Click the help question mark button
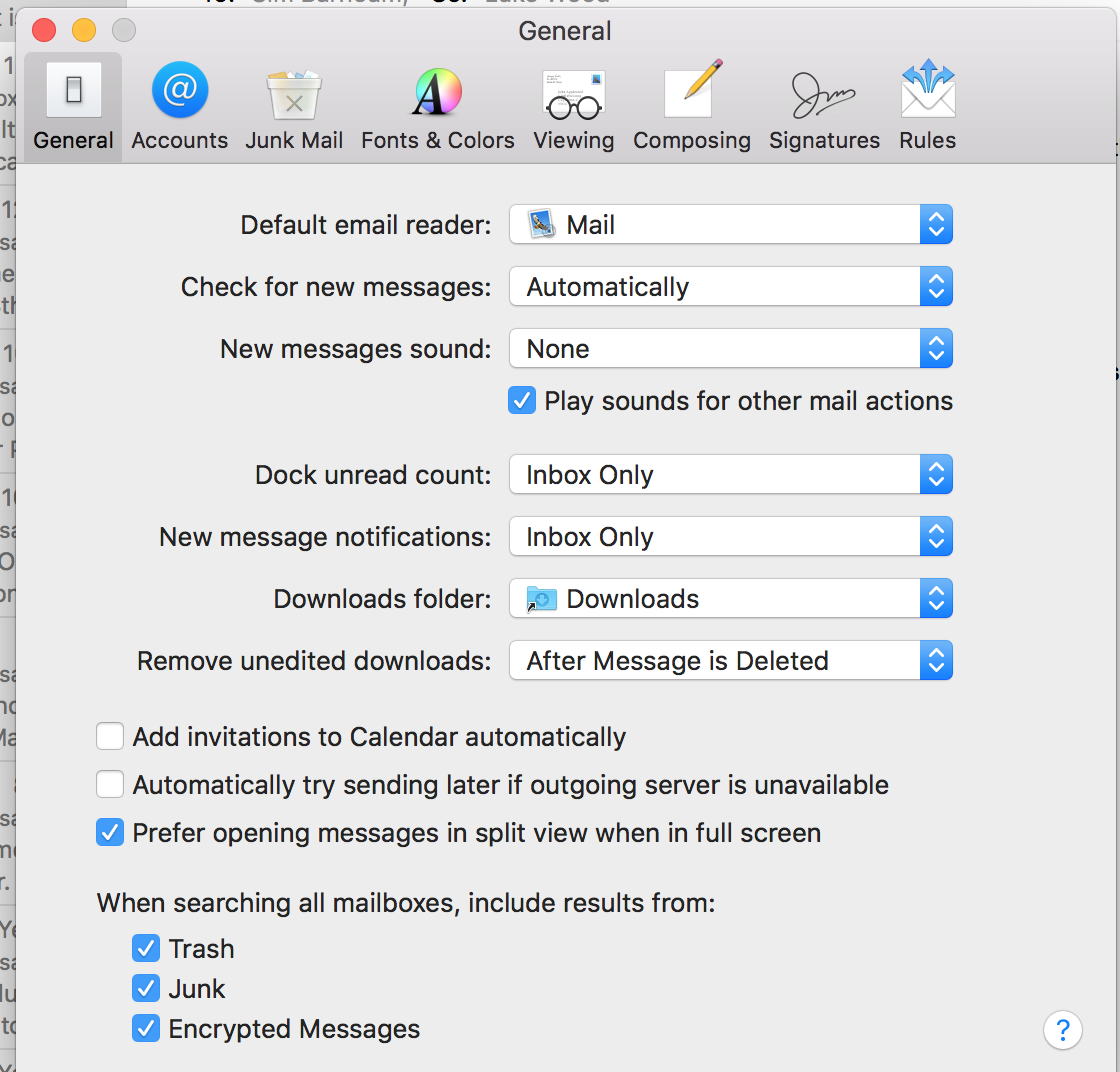 [1062, 1030]
